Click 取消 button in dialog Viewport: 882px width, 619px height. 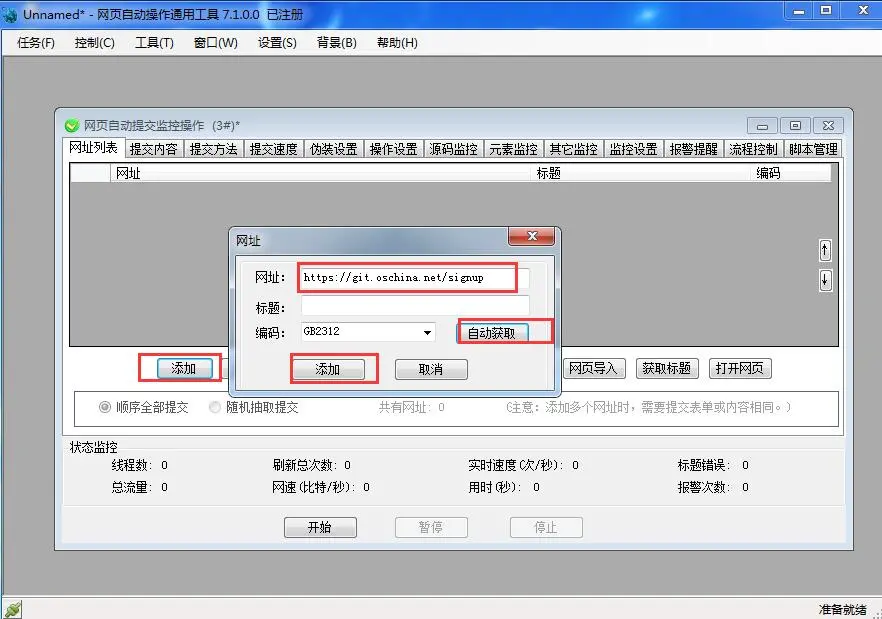431,369
